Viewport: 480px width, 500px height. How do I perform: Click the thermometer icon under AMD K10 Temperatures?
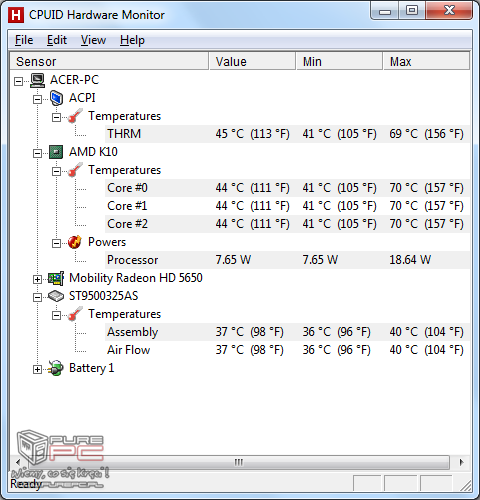pyautogui.click(x=75, y=170)
